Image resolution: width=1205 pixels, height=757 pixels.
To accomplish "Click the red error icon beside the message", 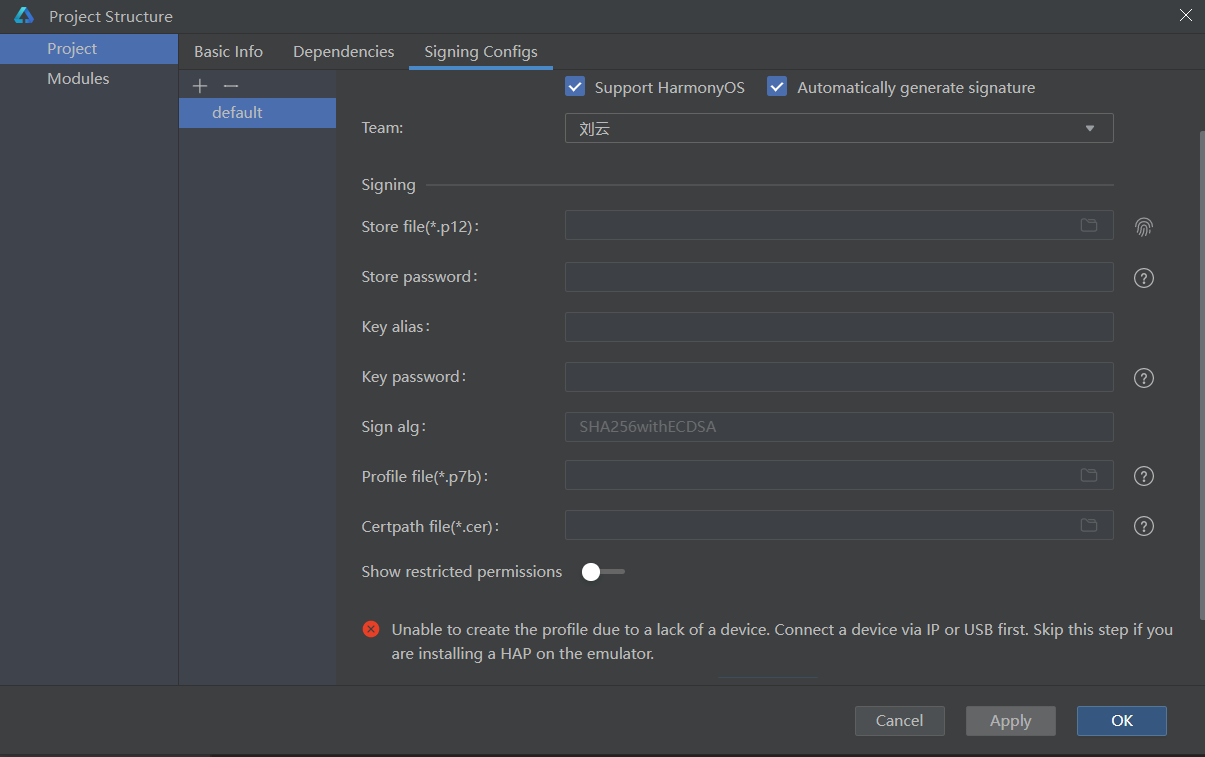I will coord(371,629).
